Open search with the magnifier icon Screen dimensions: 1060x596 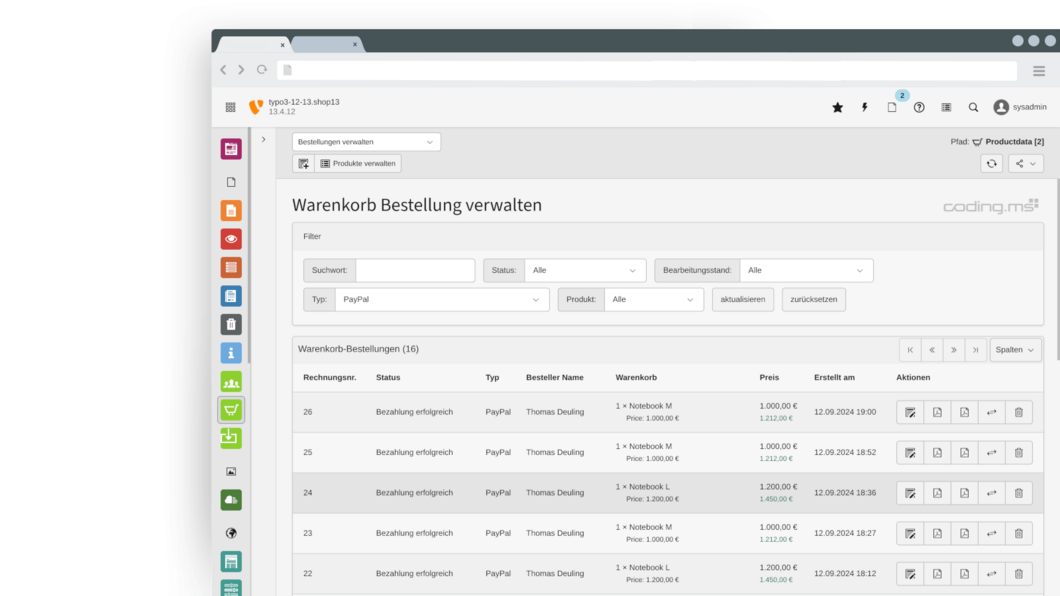[973, 106]
